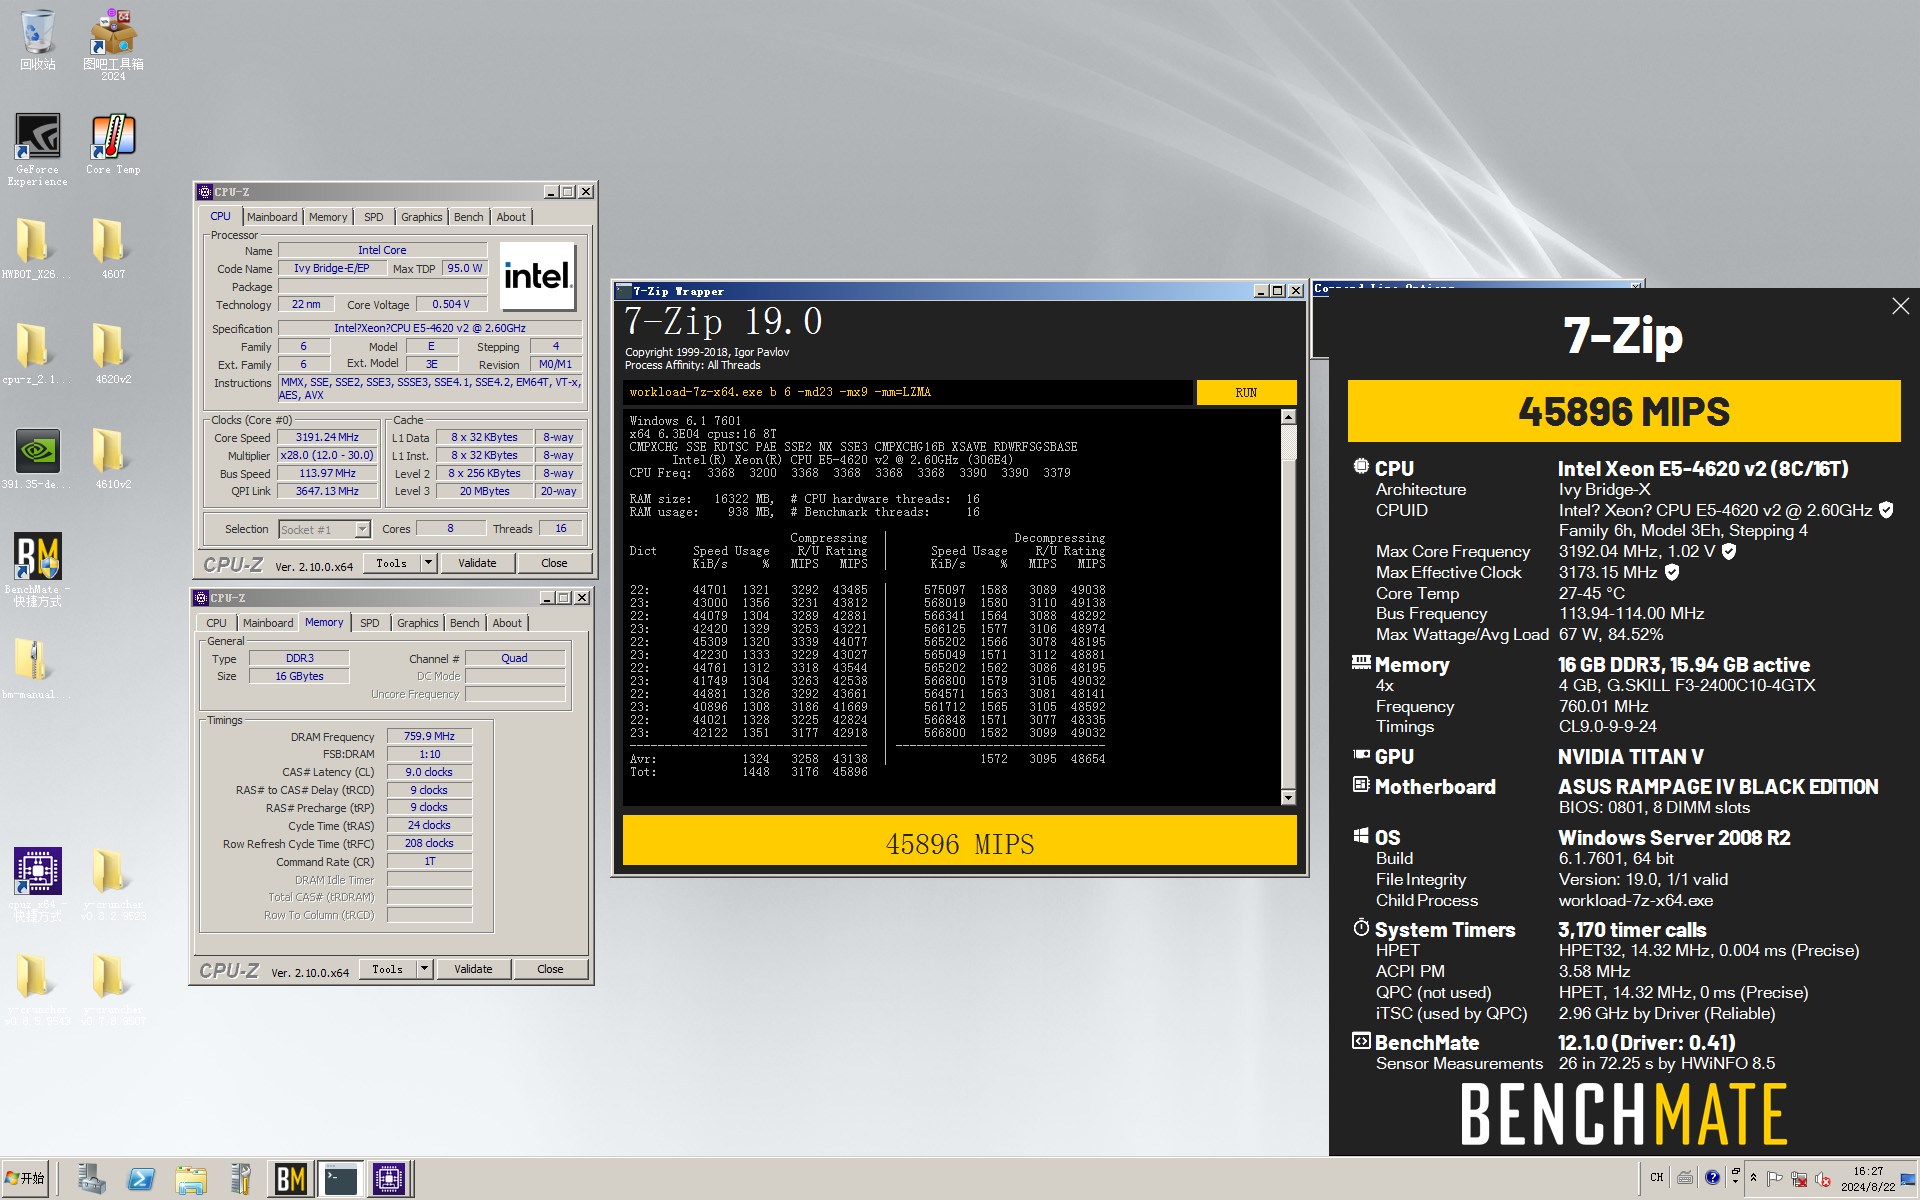Open the HWBOT_X26 folder on desktop
The width and height of the screenshot is (1920, 1200).
pos(34,248)
